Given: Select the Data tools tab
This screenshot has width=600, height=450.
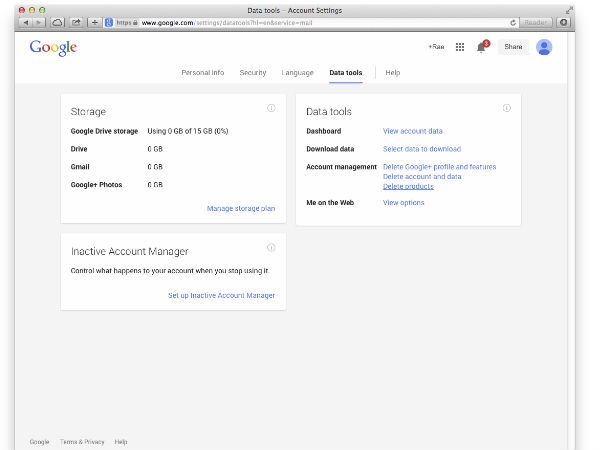Looking at the screenshot, I should pos(346,72).
